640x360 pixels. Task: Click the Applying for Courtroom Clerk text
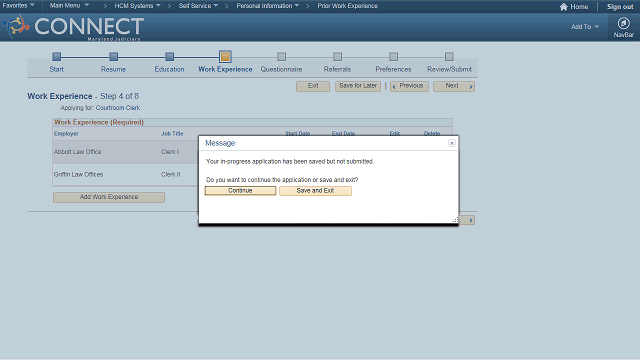coord(100,108)
